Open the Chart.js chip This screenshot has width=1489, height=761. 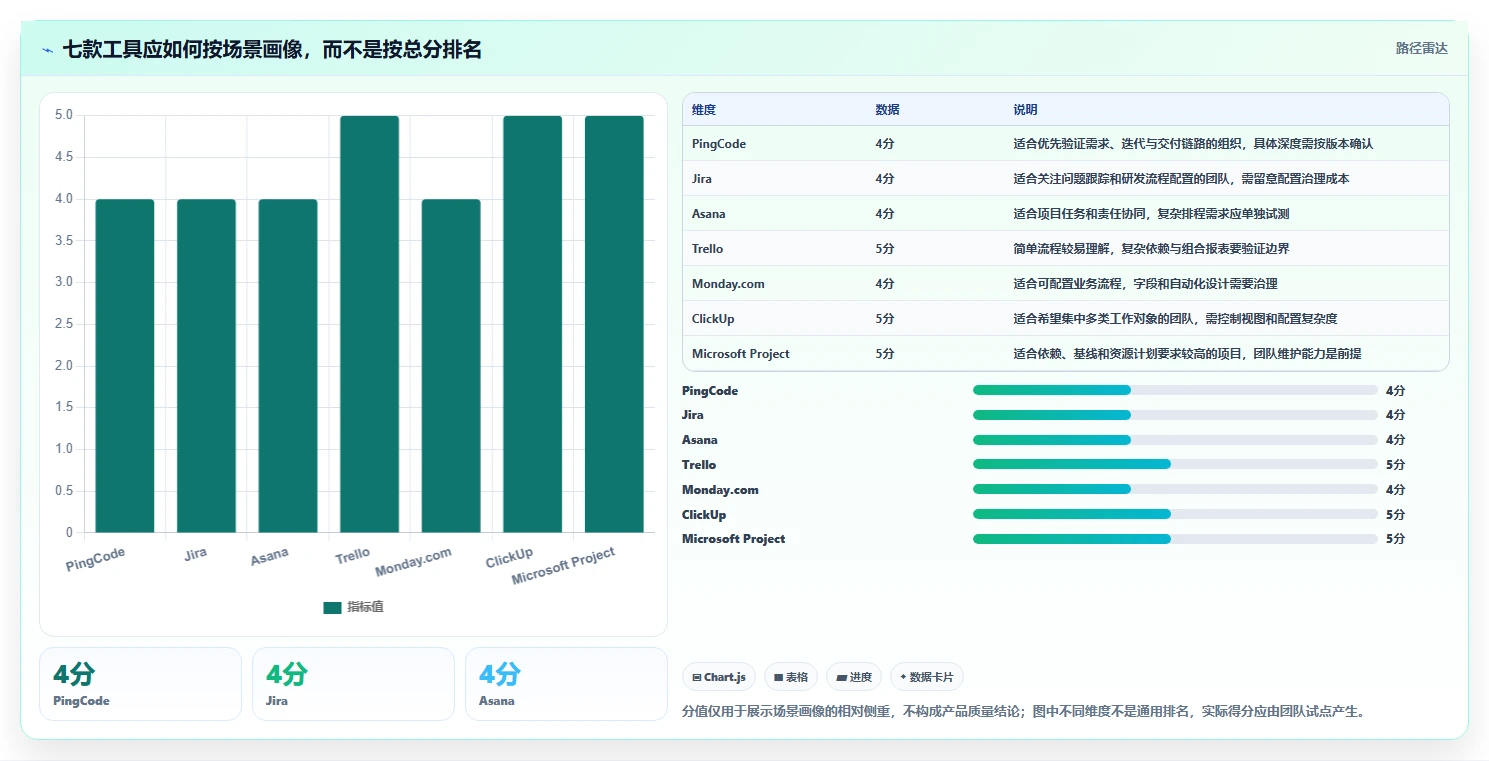tap(719, 677)
